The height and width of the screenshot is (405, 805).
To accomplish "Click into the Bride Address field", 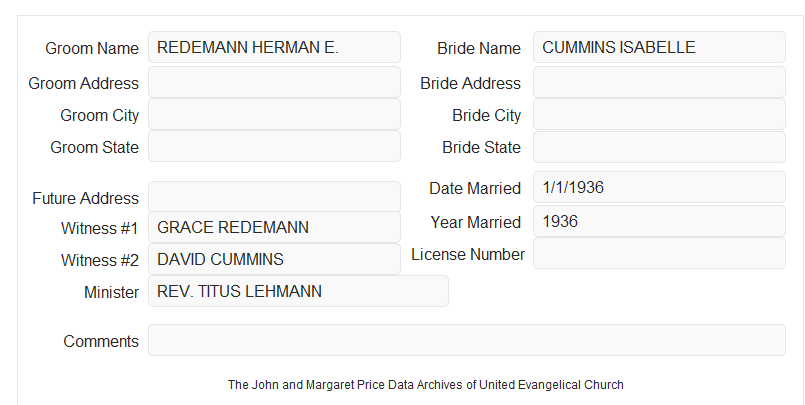I will [x=659, y=82].
